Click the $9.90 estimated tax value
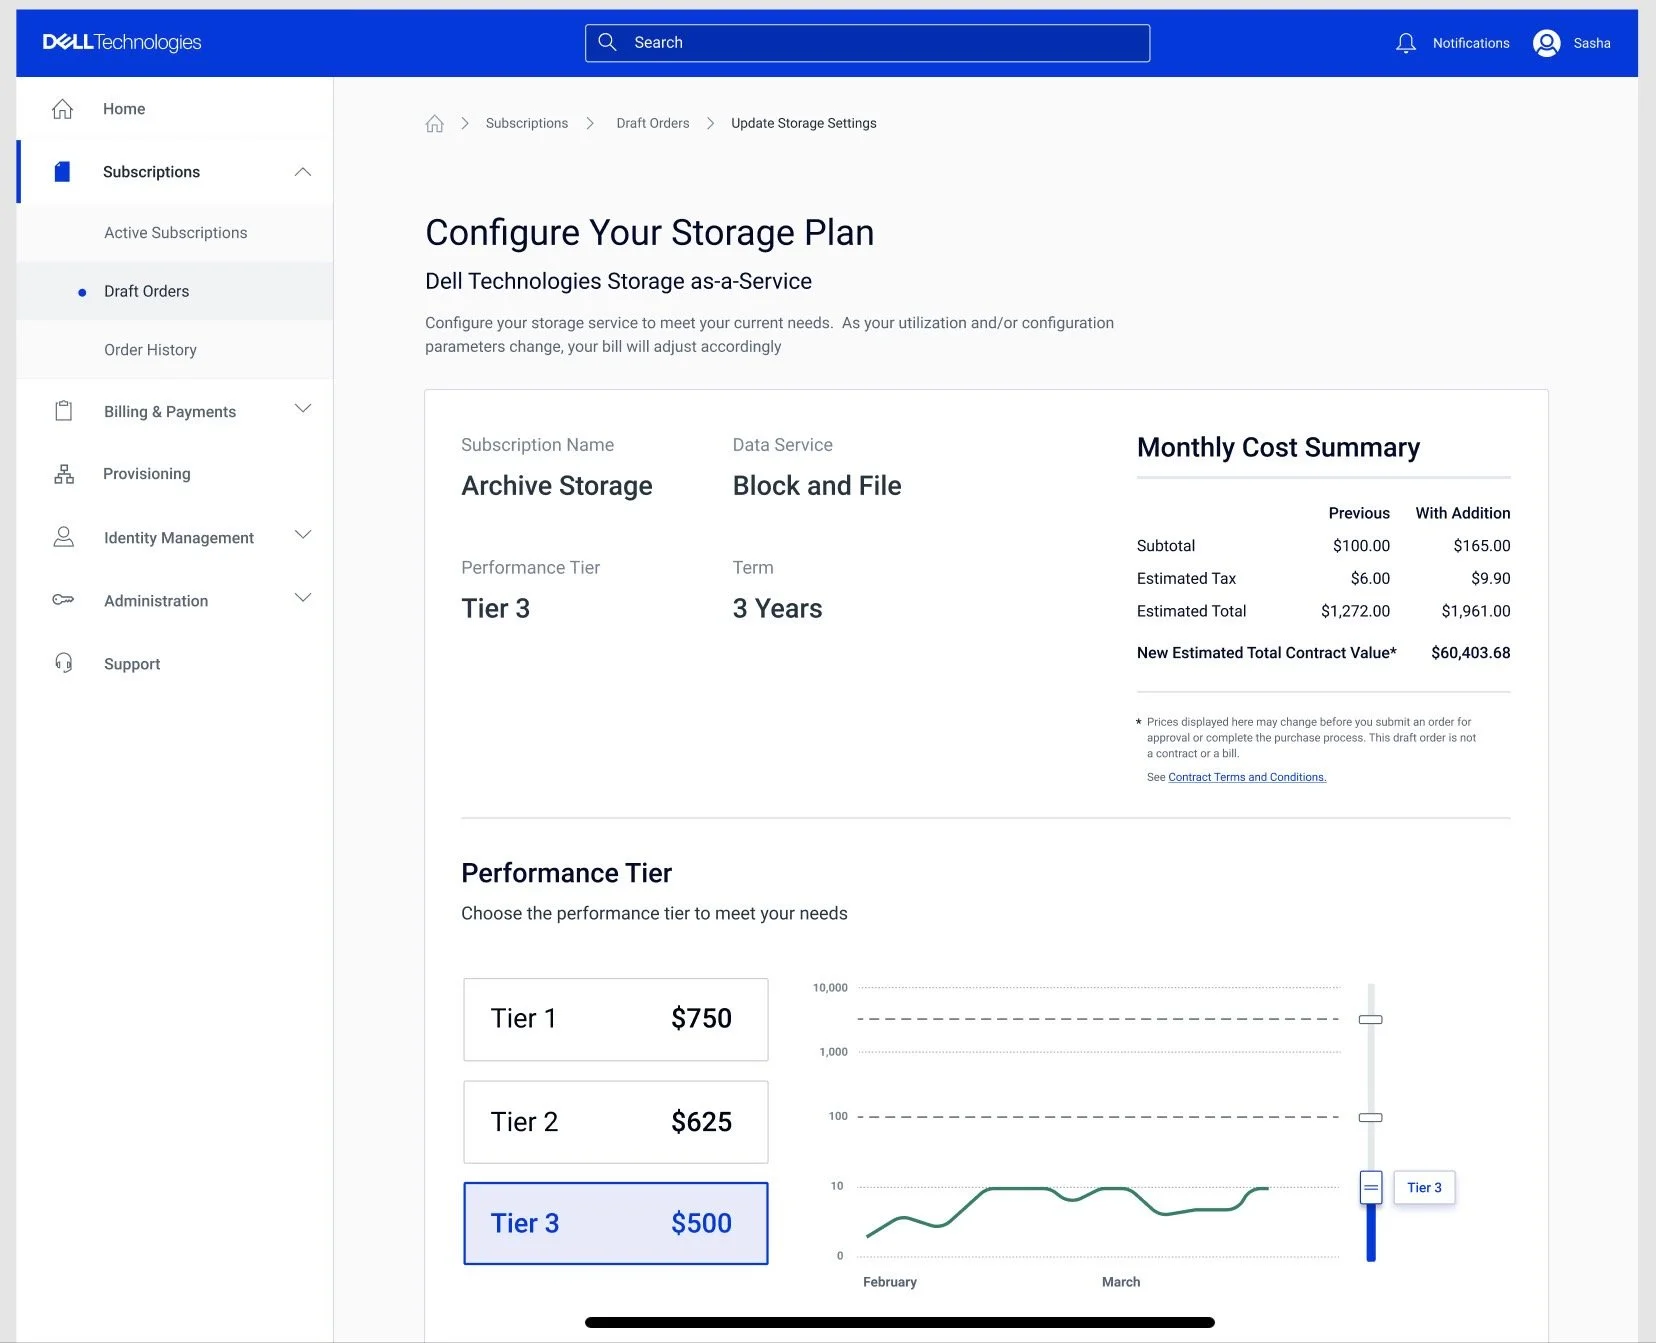Image resolution: width=1656 pixels, height=1343 pixels. pos(1490,579)
